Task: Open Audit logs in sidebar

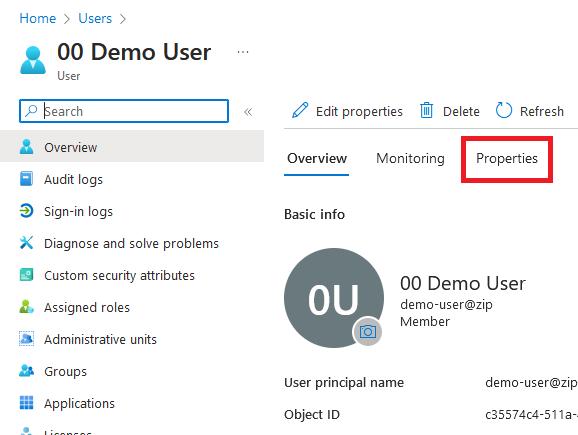Action: [73, 180]
